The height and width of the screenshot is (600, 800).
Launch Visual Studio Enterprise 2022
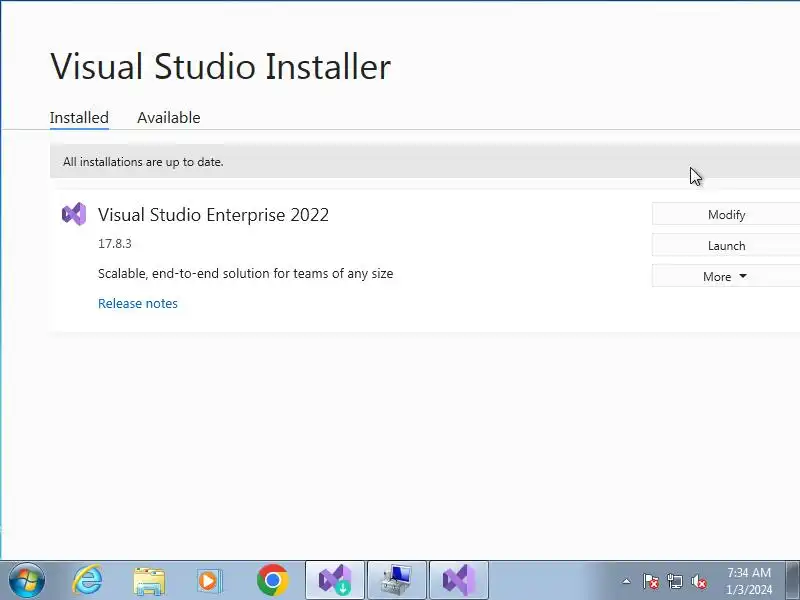point(726,245)
